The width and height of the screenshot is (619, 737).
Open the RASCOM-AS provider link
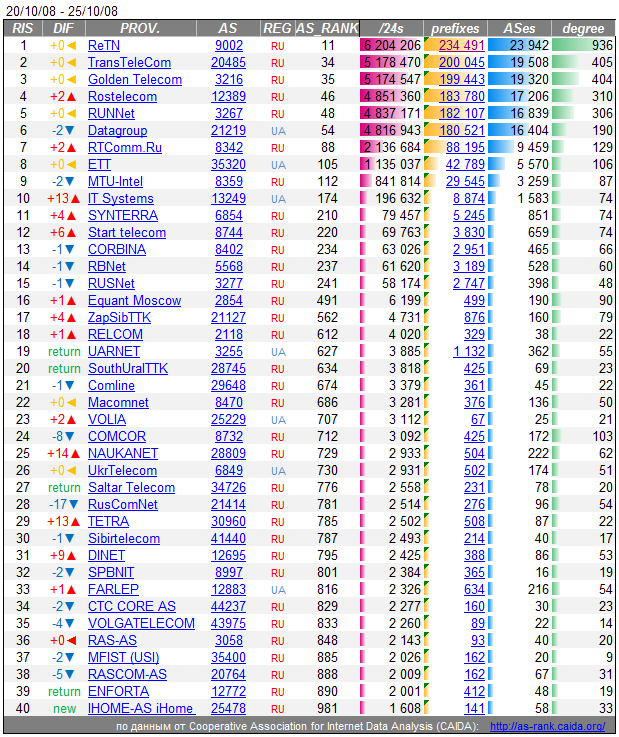tap(127, 674)
